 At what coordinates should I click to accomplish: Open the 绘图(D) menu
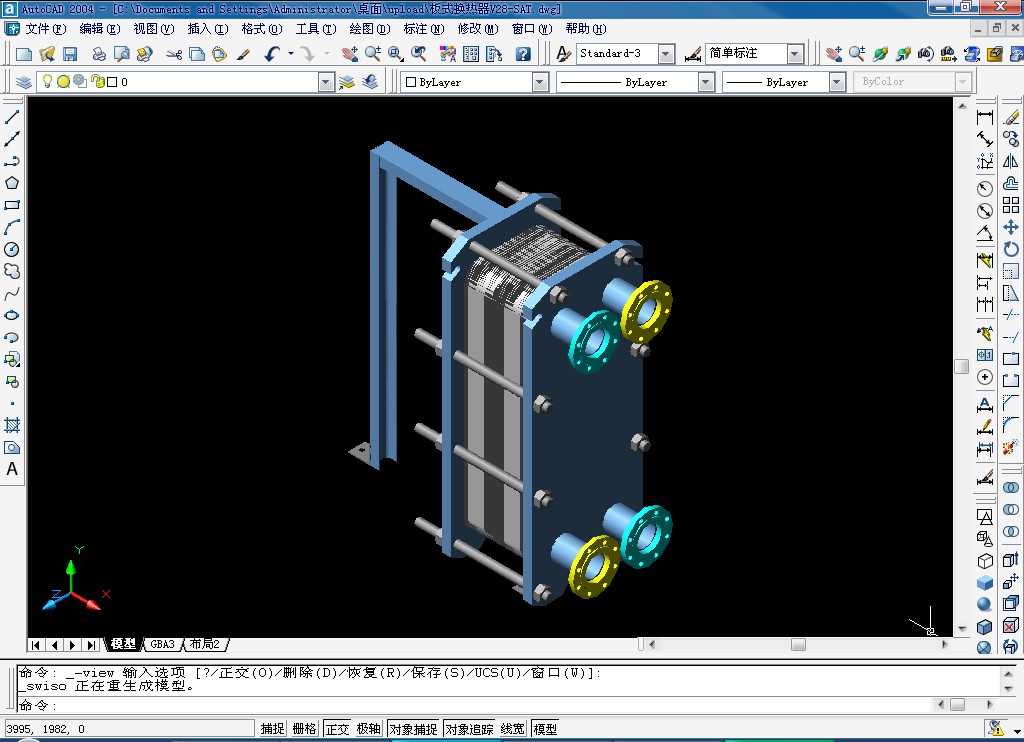370,29
